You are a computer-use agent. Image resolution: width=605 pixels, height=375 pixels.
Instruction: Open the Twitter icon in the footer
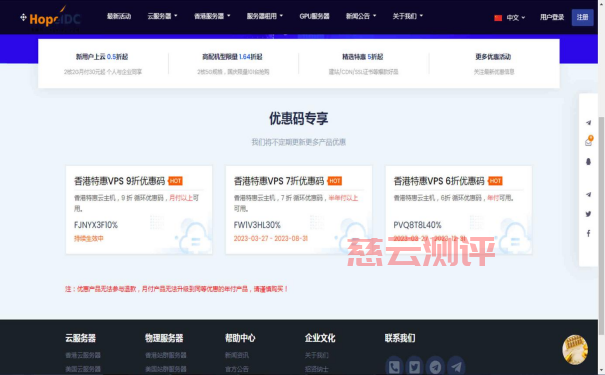click(x=414, y=367)
